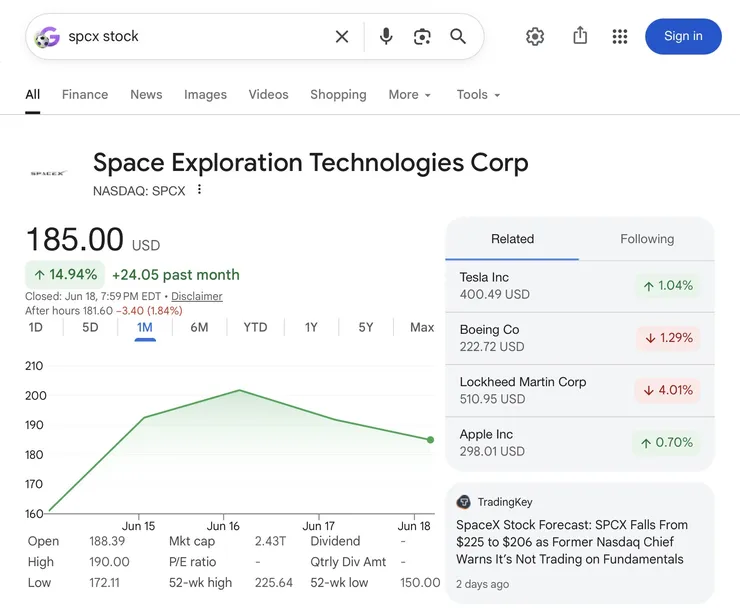This screenshot has width=740, height=614.
Task: Click the SpaceX company logo
Action: 49,173
